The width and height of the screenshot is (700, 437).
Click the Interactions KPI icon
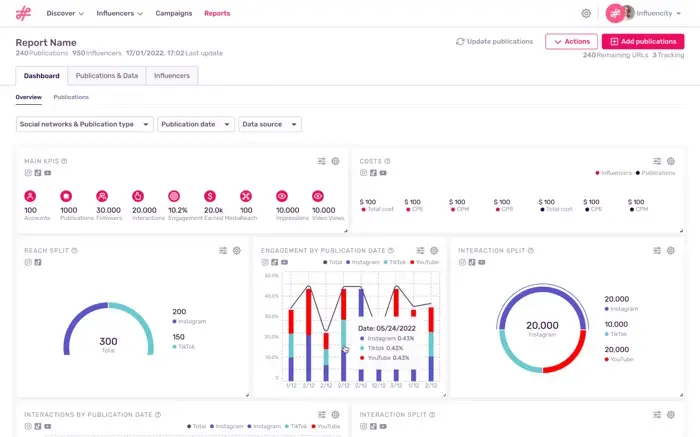tap(138, 196)
